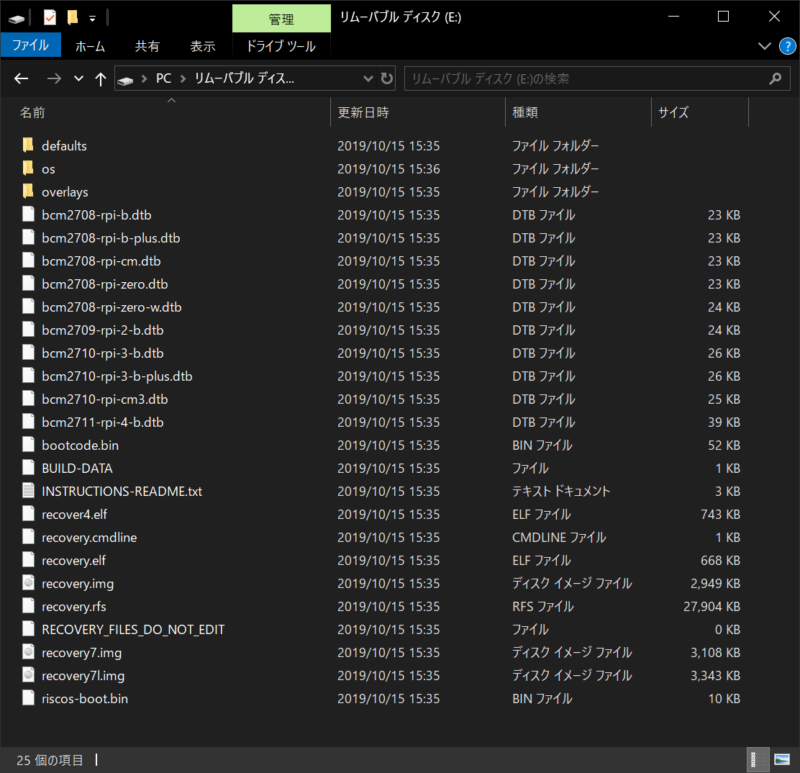Click the blue Help question mark icon
The width and height of the screenshot is (800, 773).
click(x=787, y=46)
